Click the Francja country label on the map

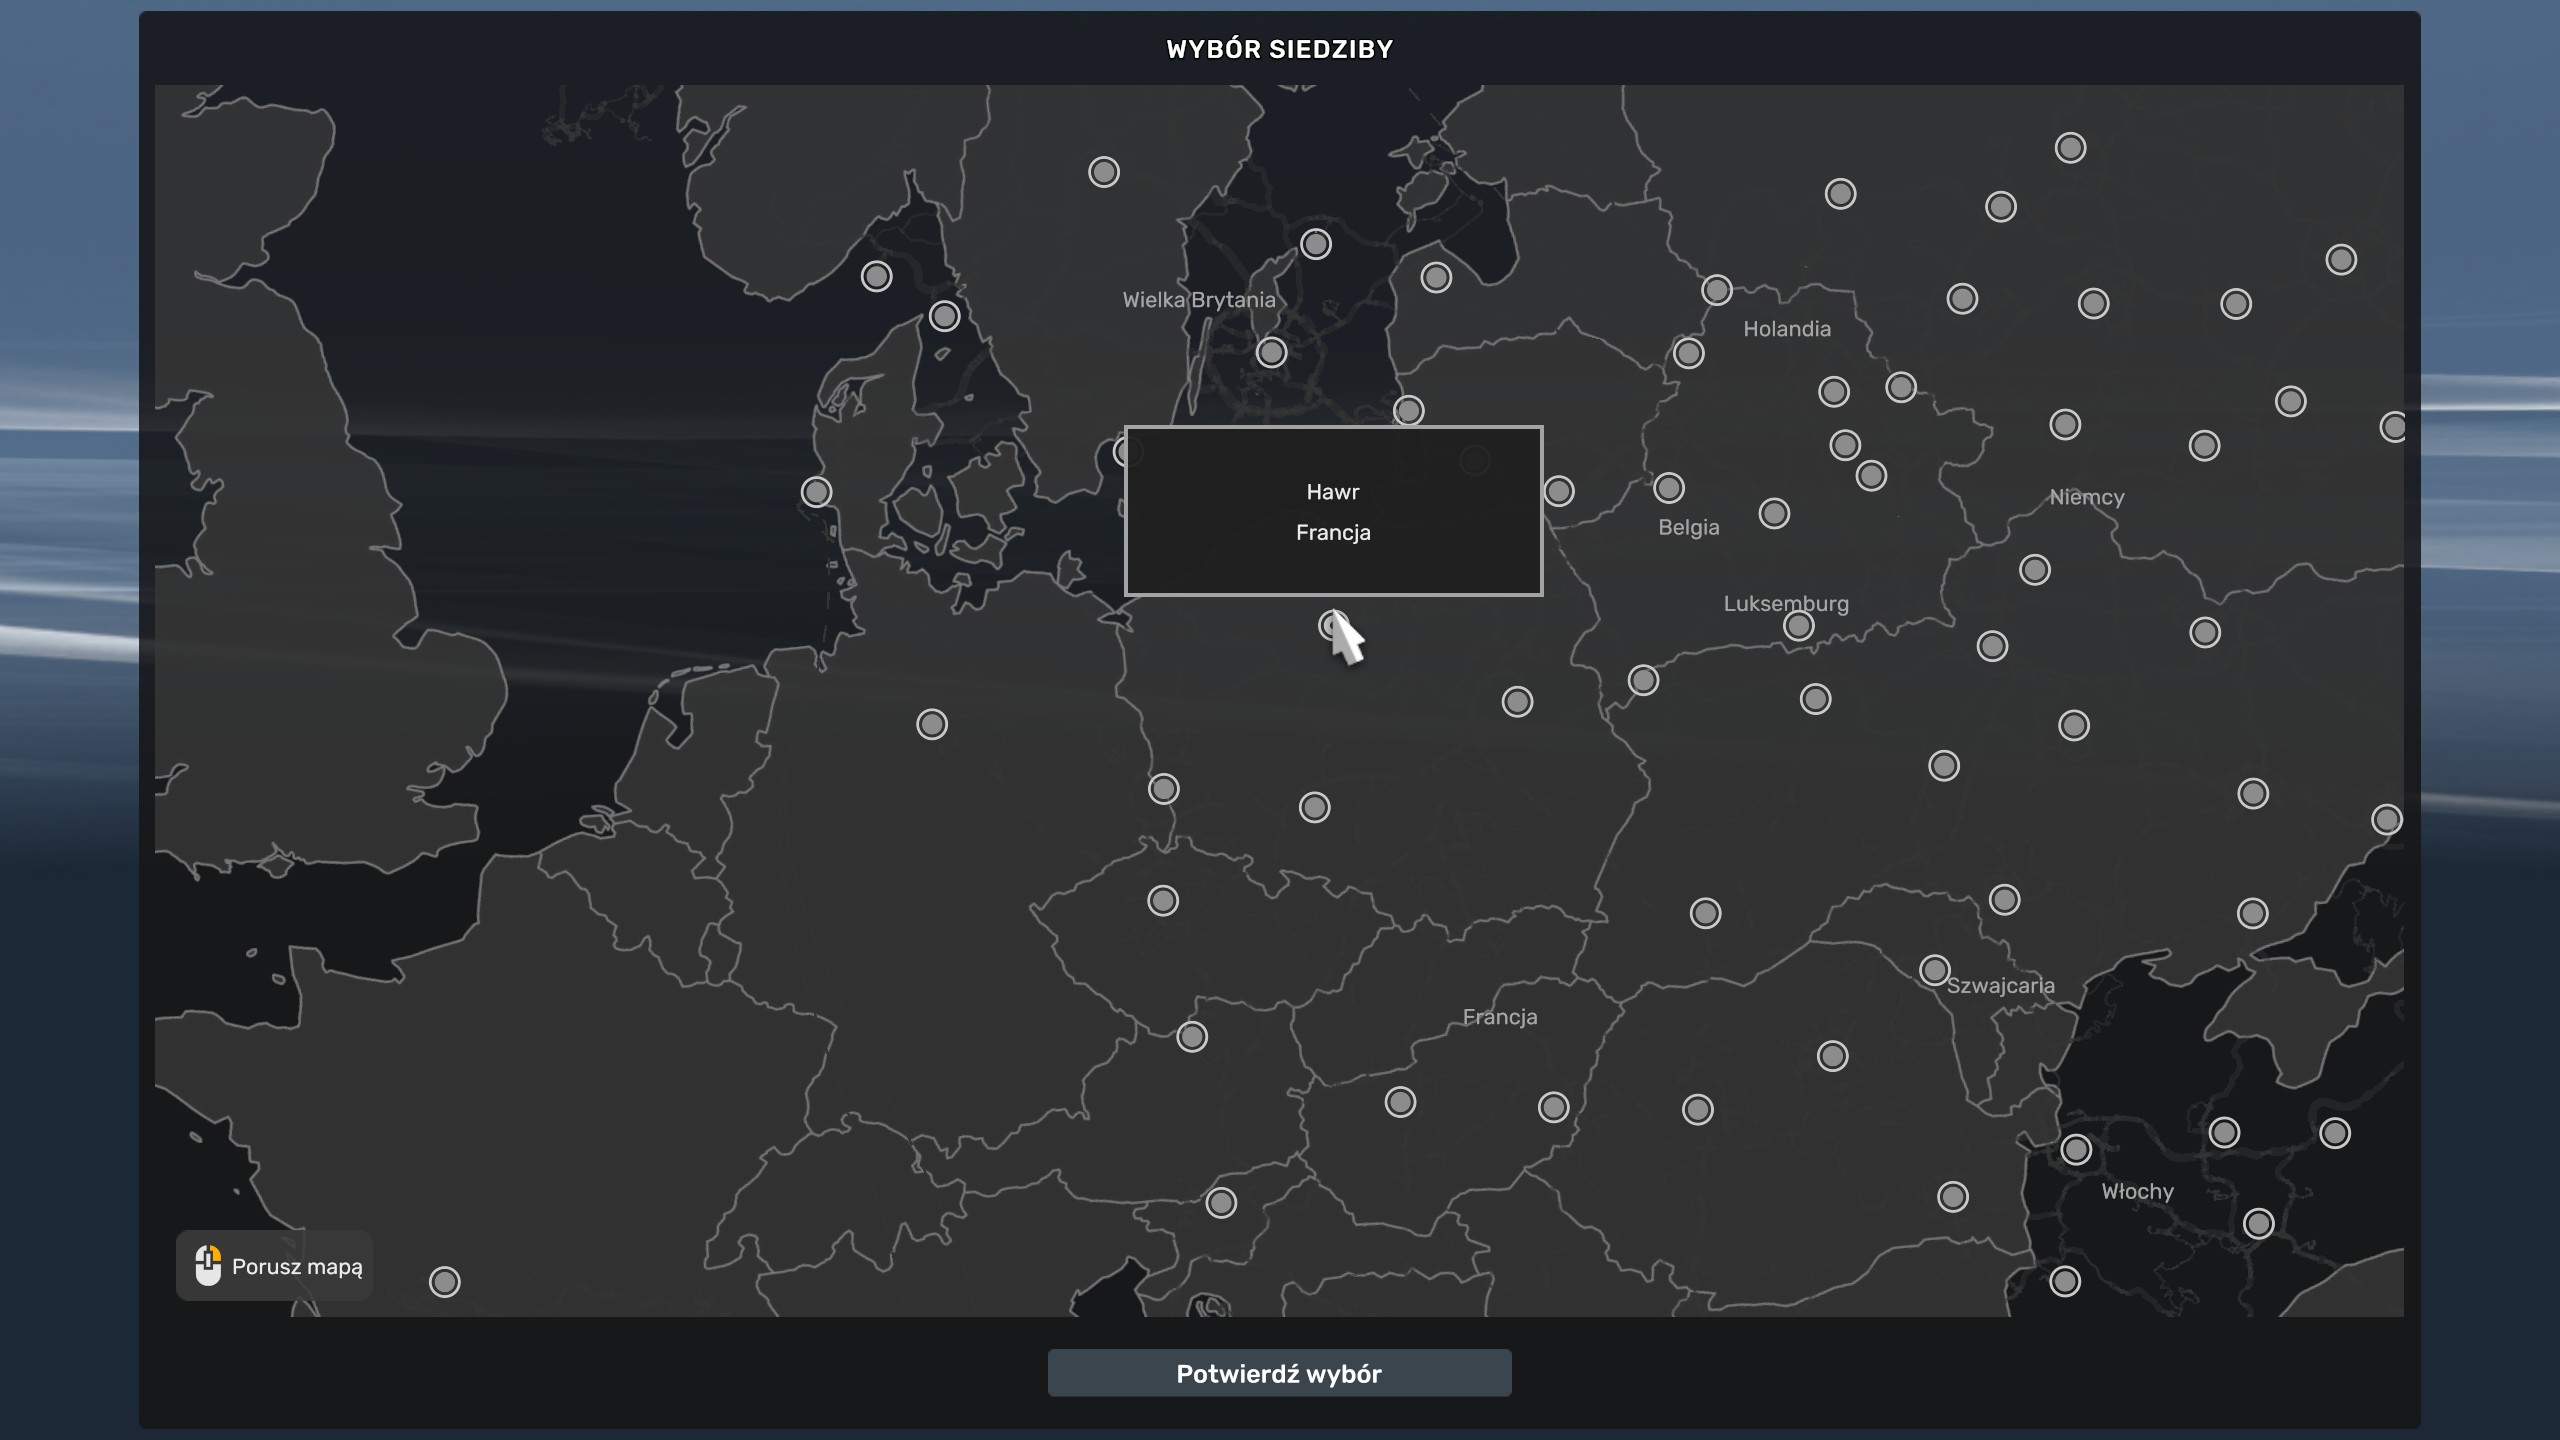pos(1499,1017)
